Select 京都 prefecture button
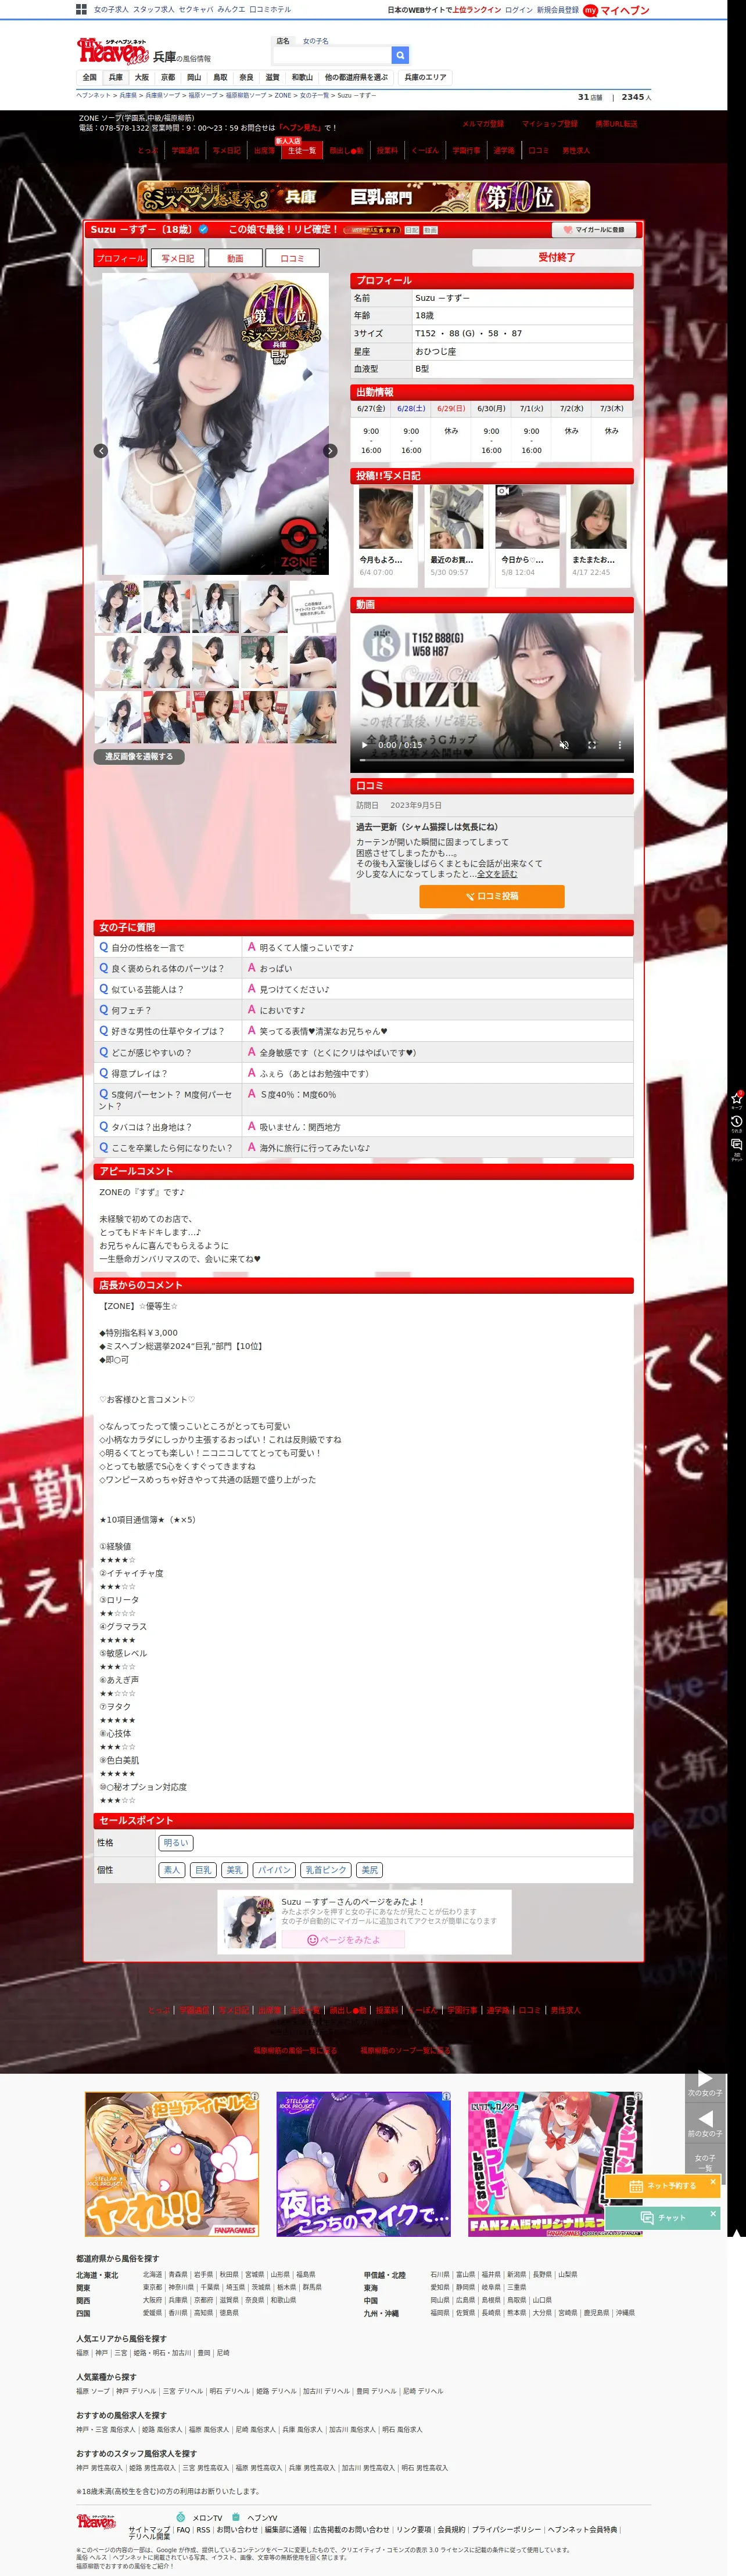 168,77
